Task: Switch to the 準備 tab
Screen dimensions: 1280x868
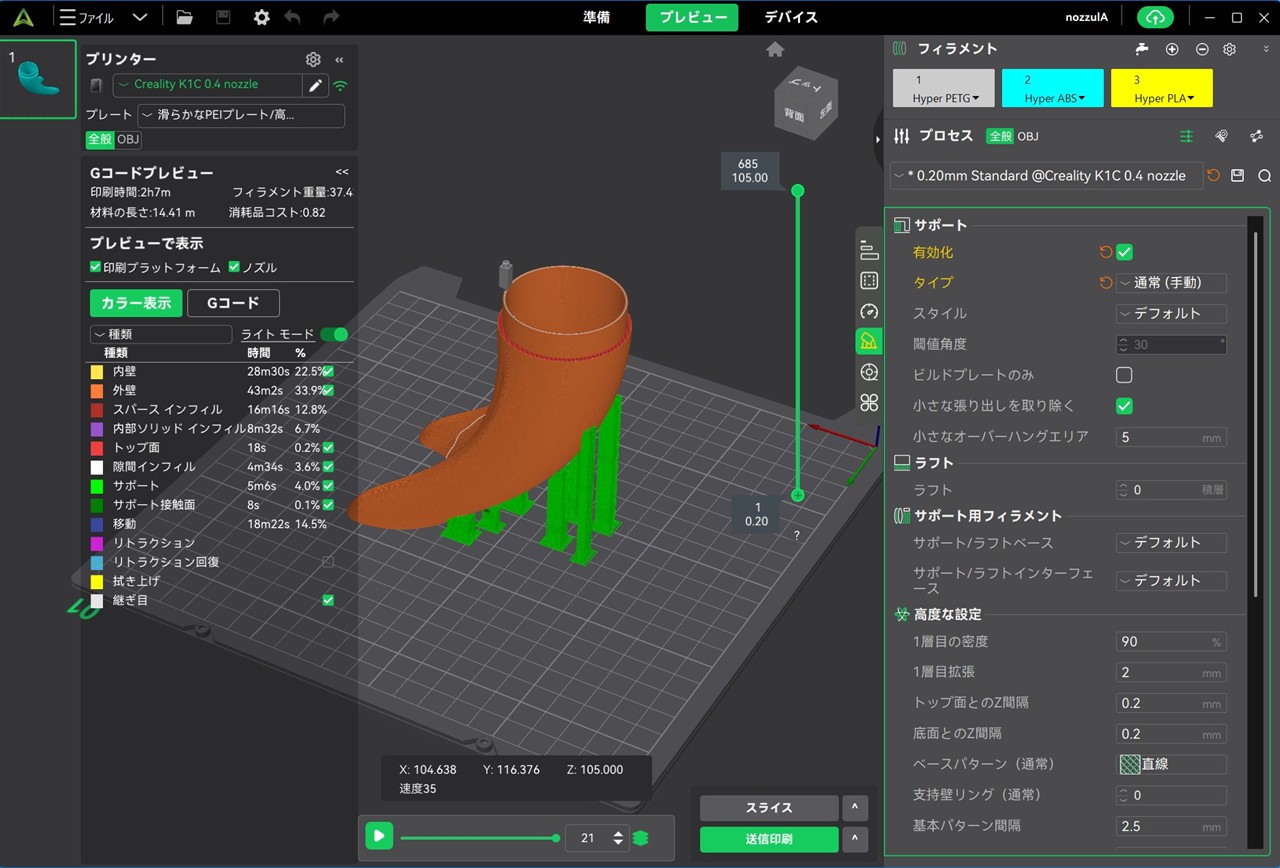Action: click(597, 17)
